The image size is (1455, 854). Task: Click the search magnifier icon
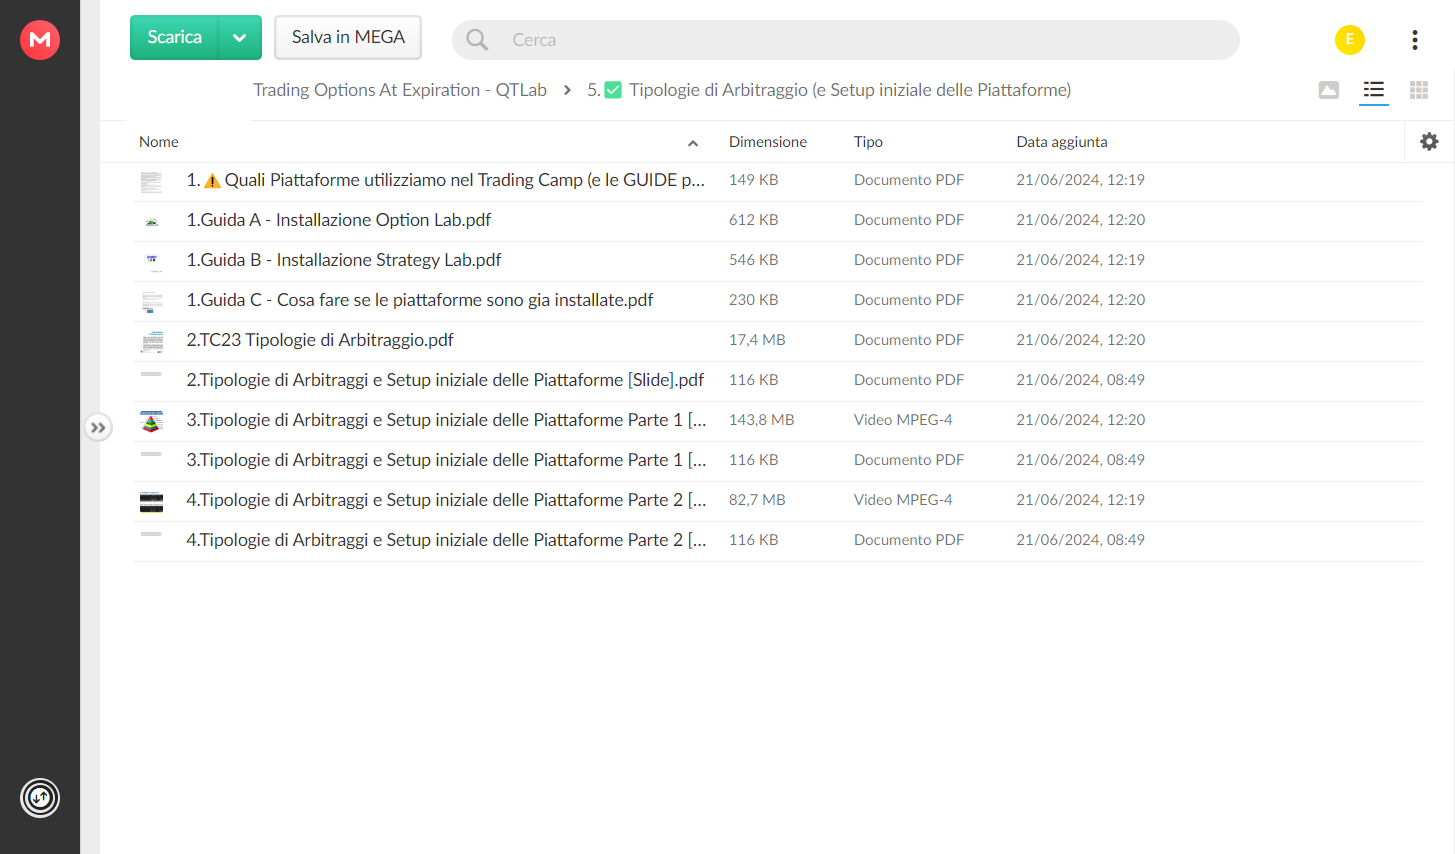tap(477, 40)
